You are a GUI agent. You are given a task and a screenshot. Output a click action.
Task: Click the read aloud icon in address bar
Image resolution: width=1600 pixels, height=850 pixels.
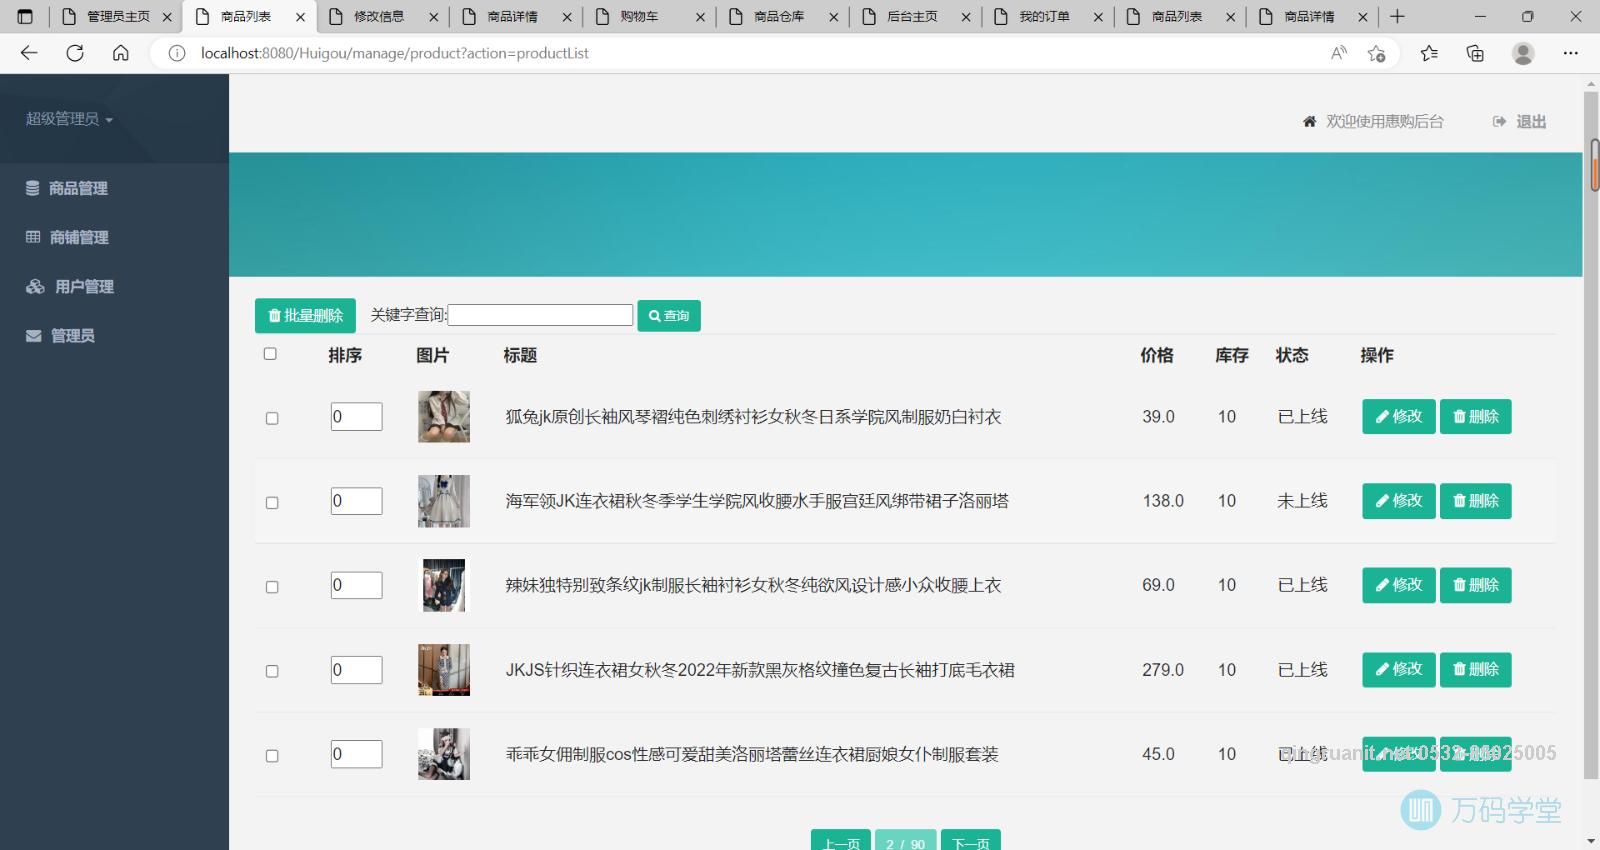point(1339,53)
